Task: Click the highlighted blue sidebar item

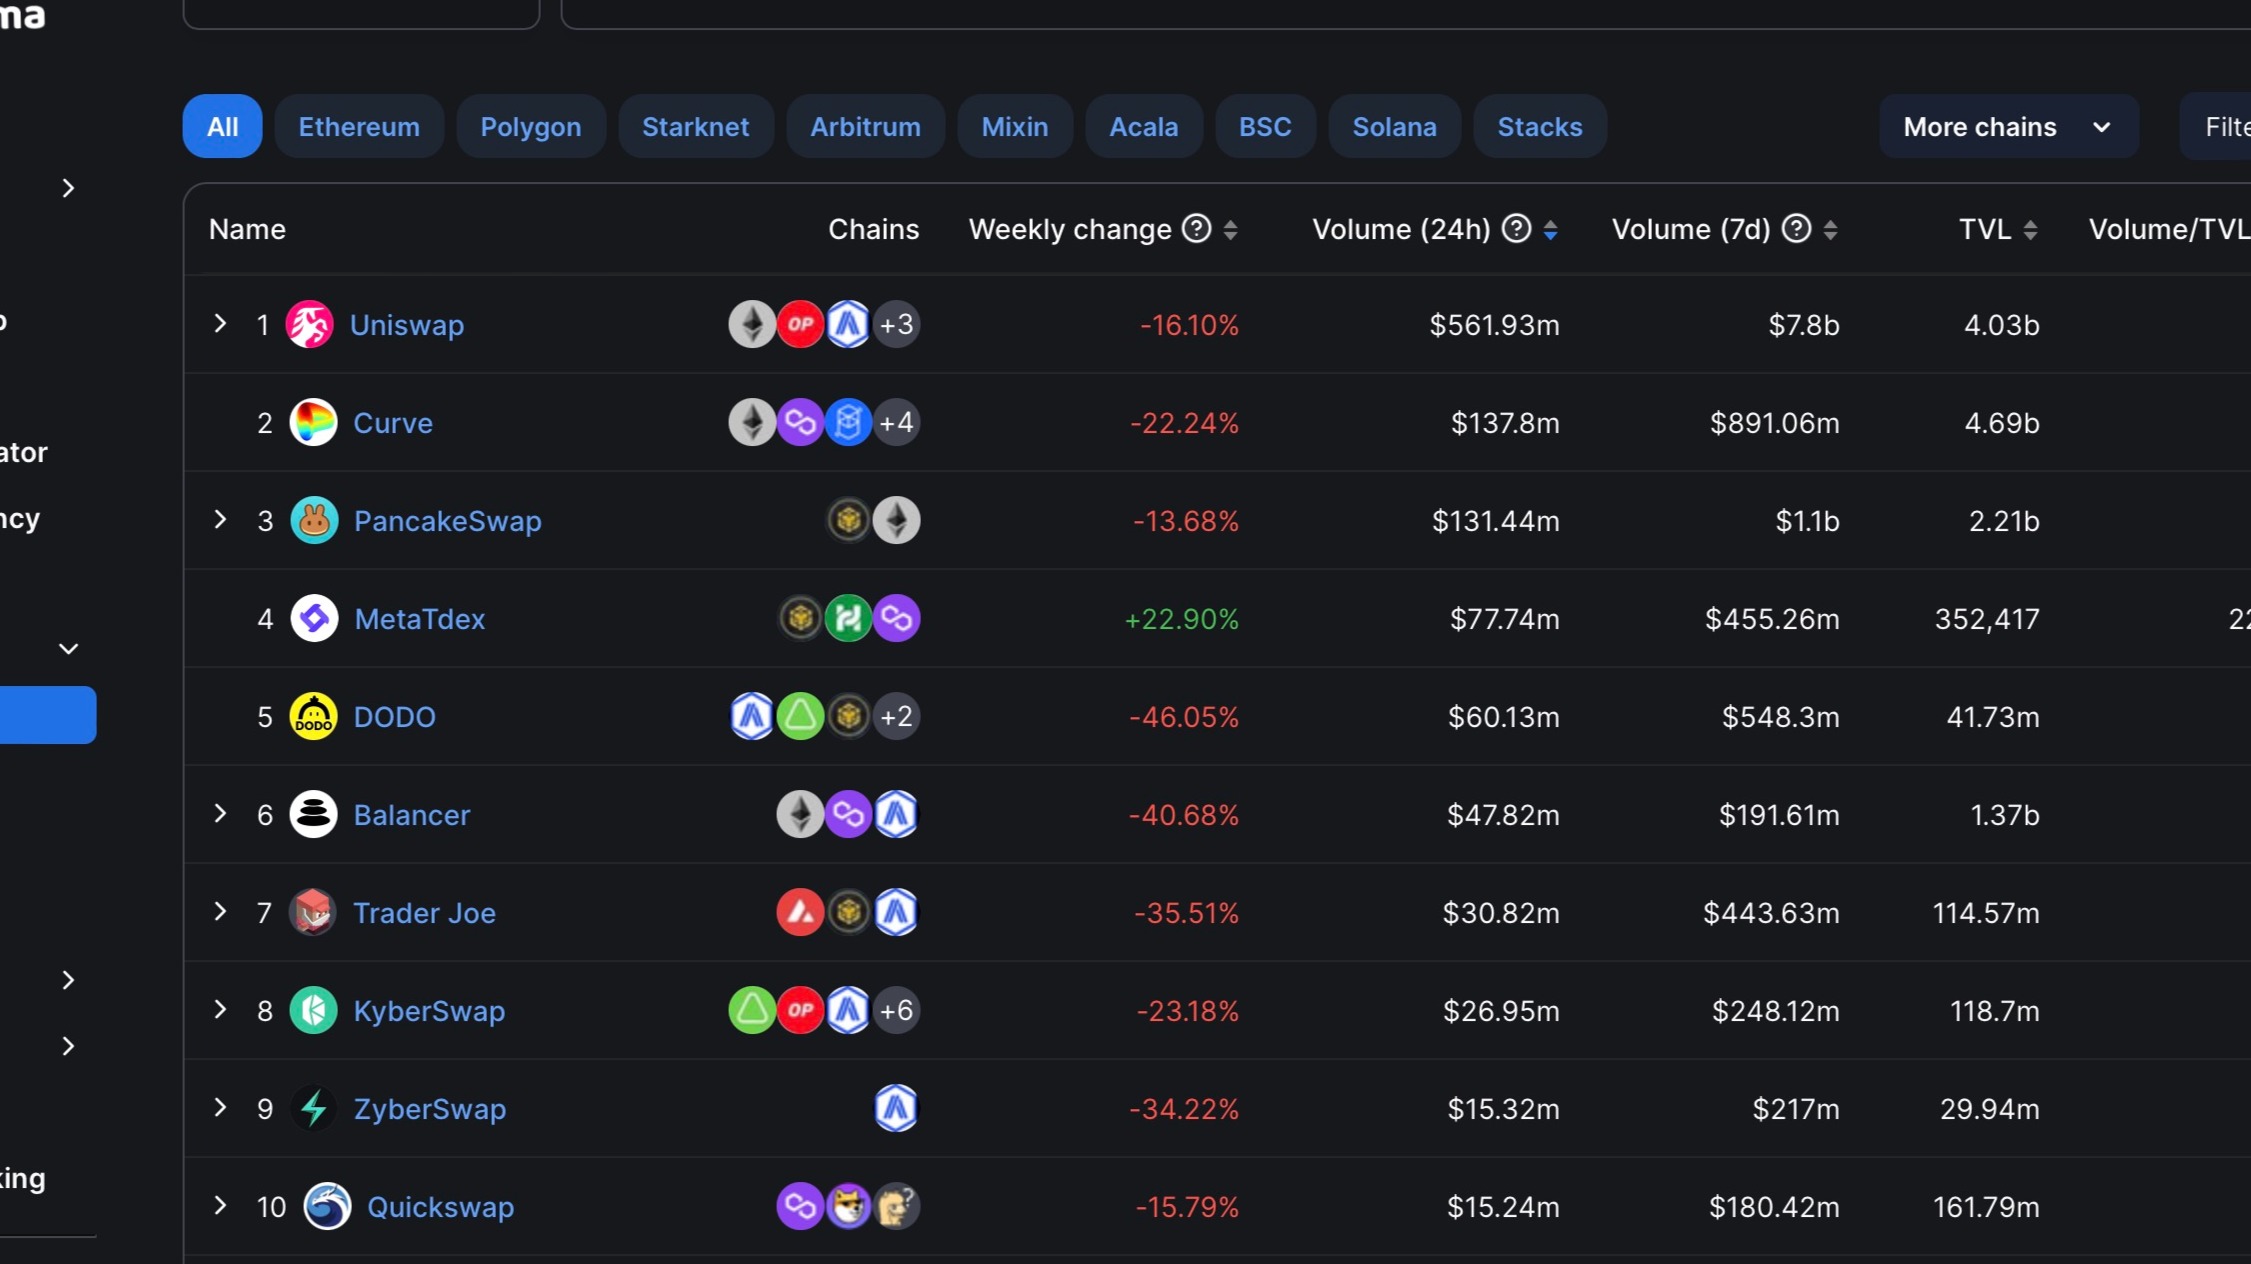Action: coord(47,715)
